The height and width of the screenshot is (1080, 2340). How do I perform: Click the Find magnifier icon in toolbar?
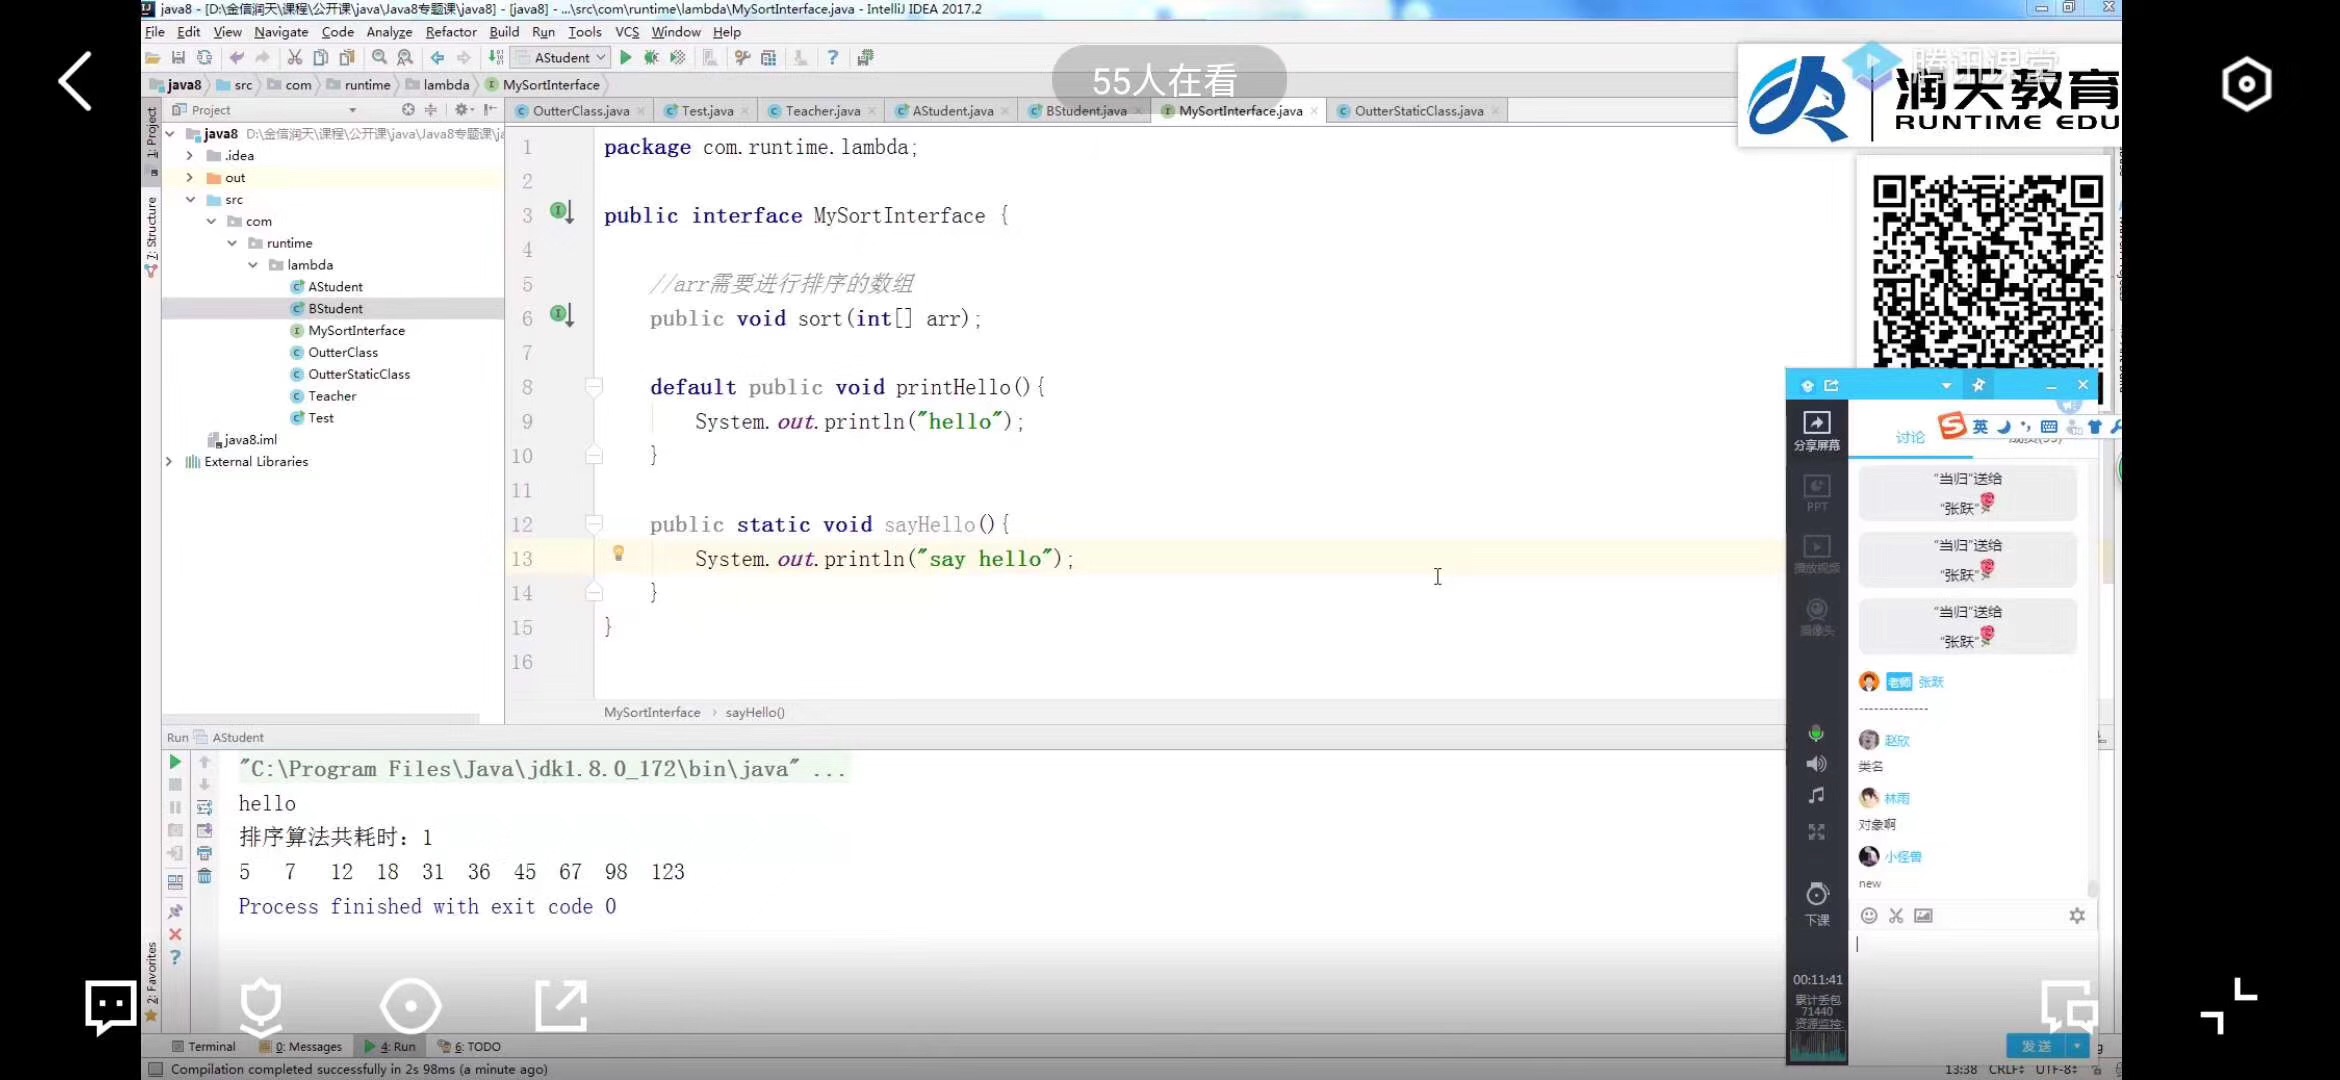coord(379,58)
